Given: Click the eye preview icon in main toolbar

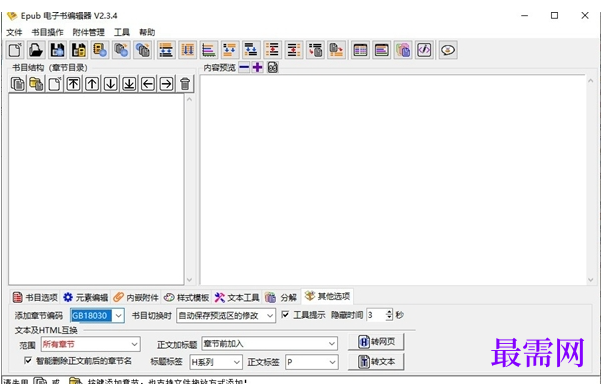Looking at the screenshot, I should point(448,50).
